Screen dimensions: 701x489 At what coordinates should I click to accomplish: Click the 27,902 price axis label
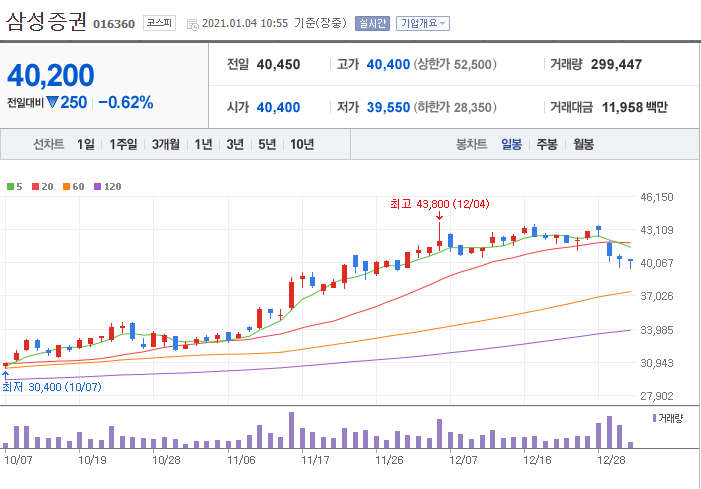(x=657, y=396)
